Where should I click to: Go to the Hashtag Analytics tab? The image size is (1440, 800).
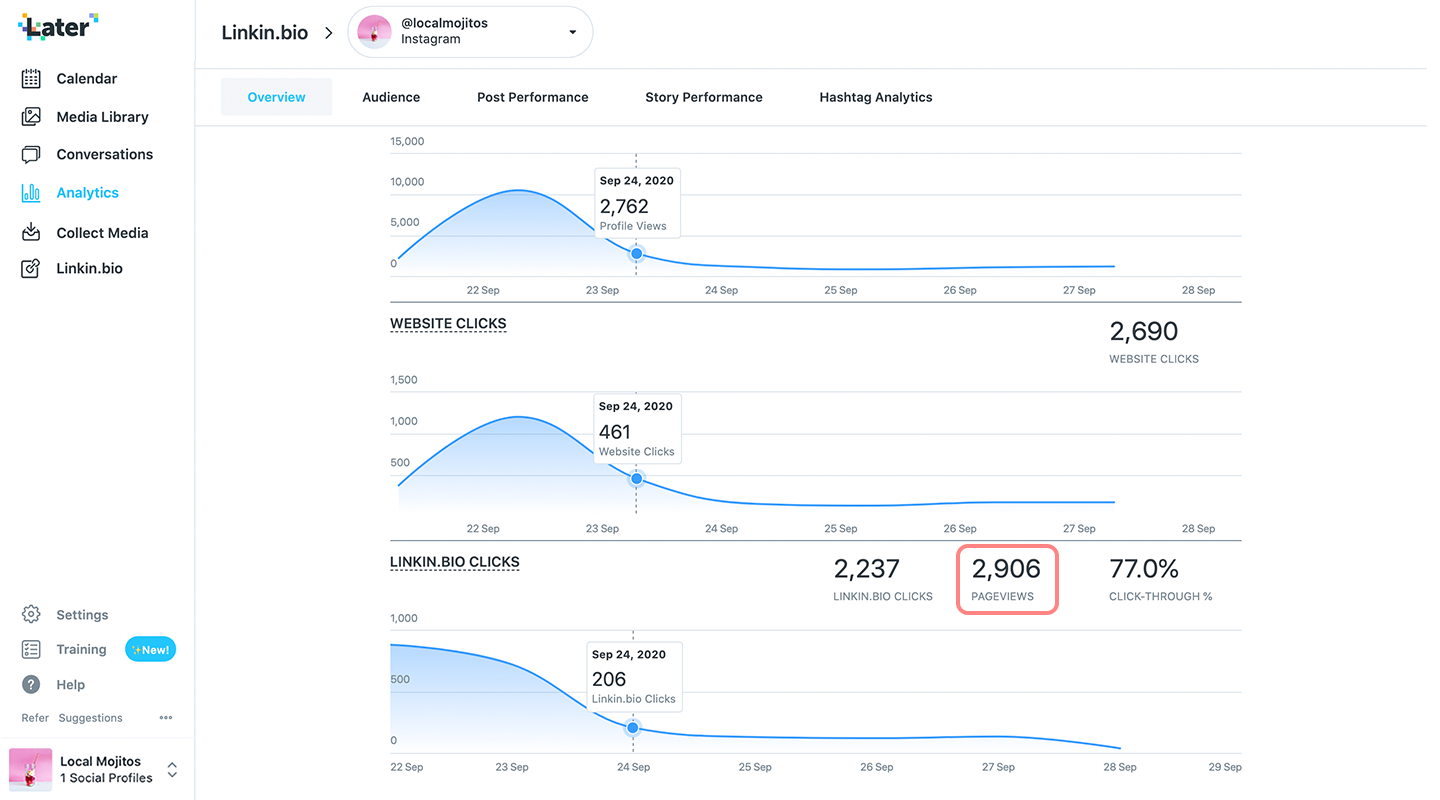[876, 97]
